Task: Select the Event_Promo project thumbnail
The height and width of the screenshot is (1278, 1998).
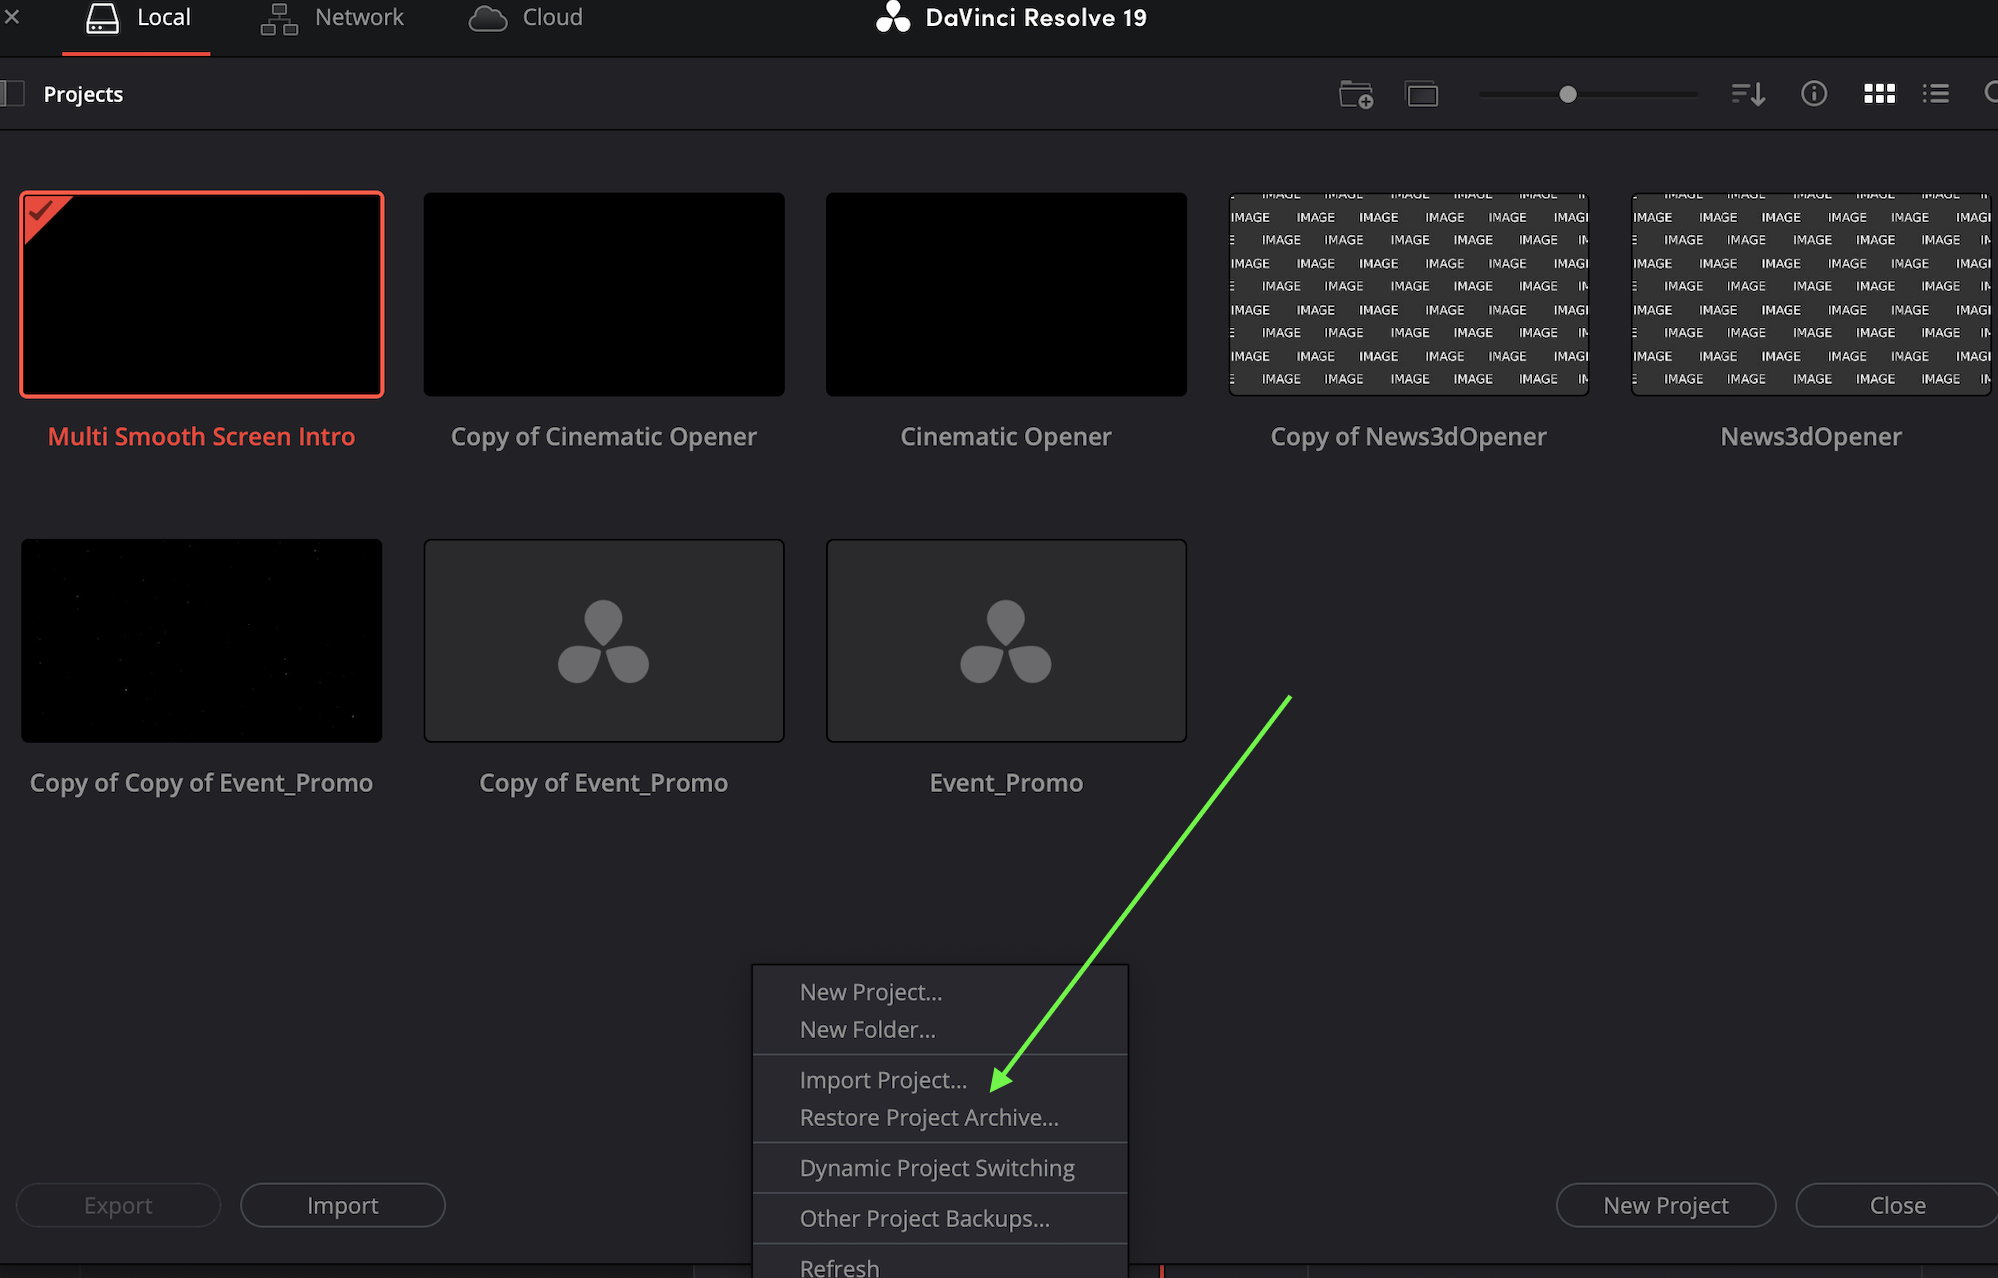Action: 1005,641
